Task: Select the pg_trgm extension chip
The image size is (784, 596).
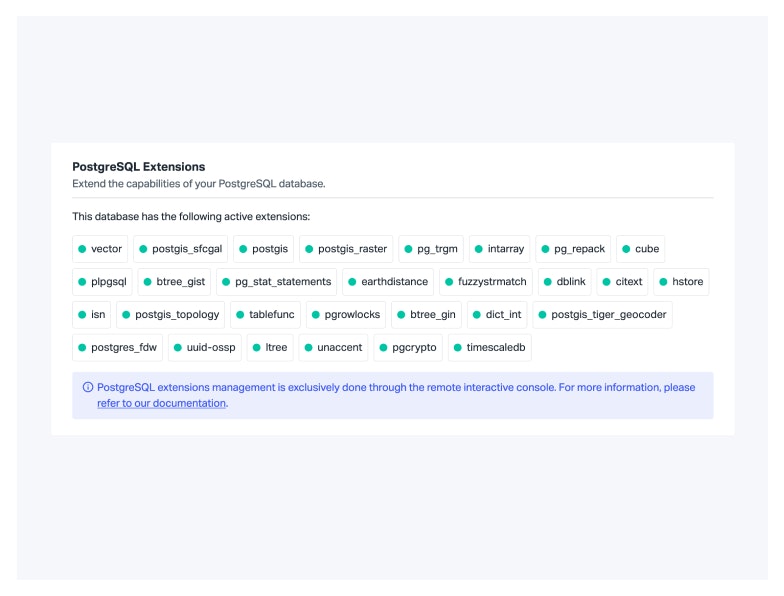Action: [431, 249]
